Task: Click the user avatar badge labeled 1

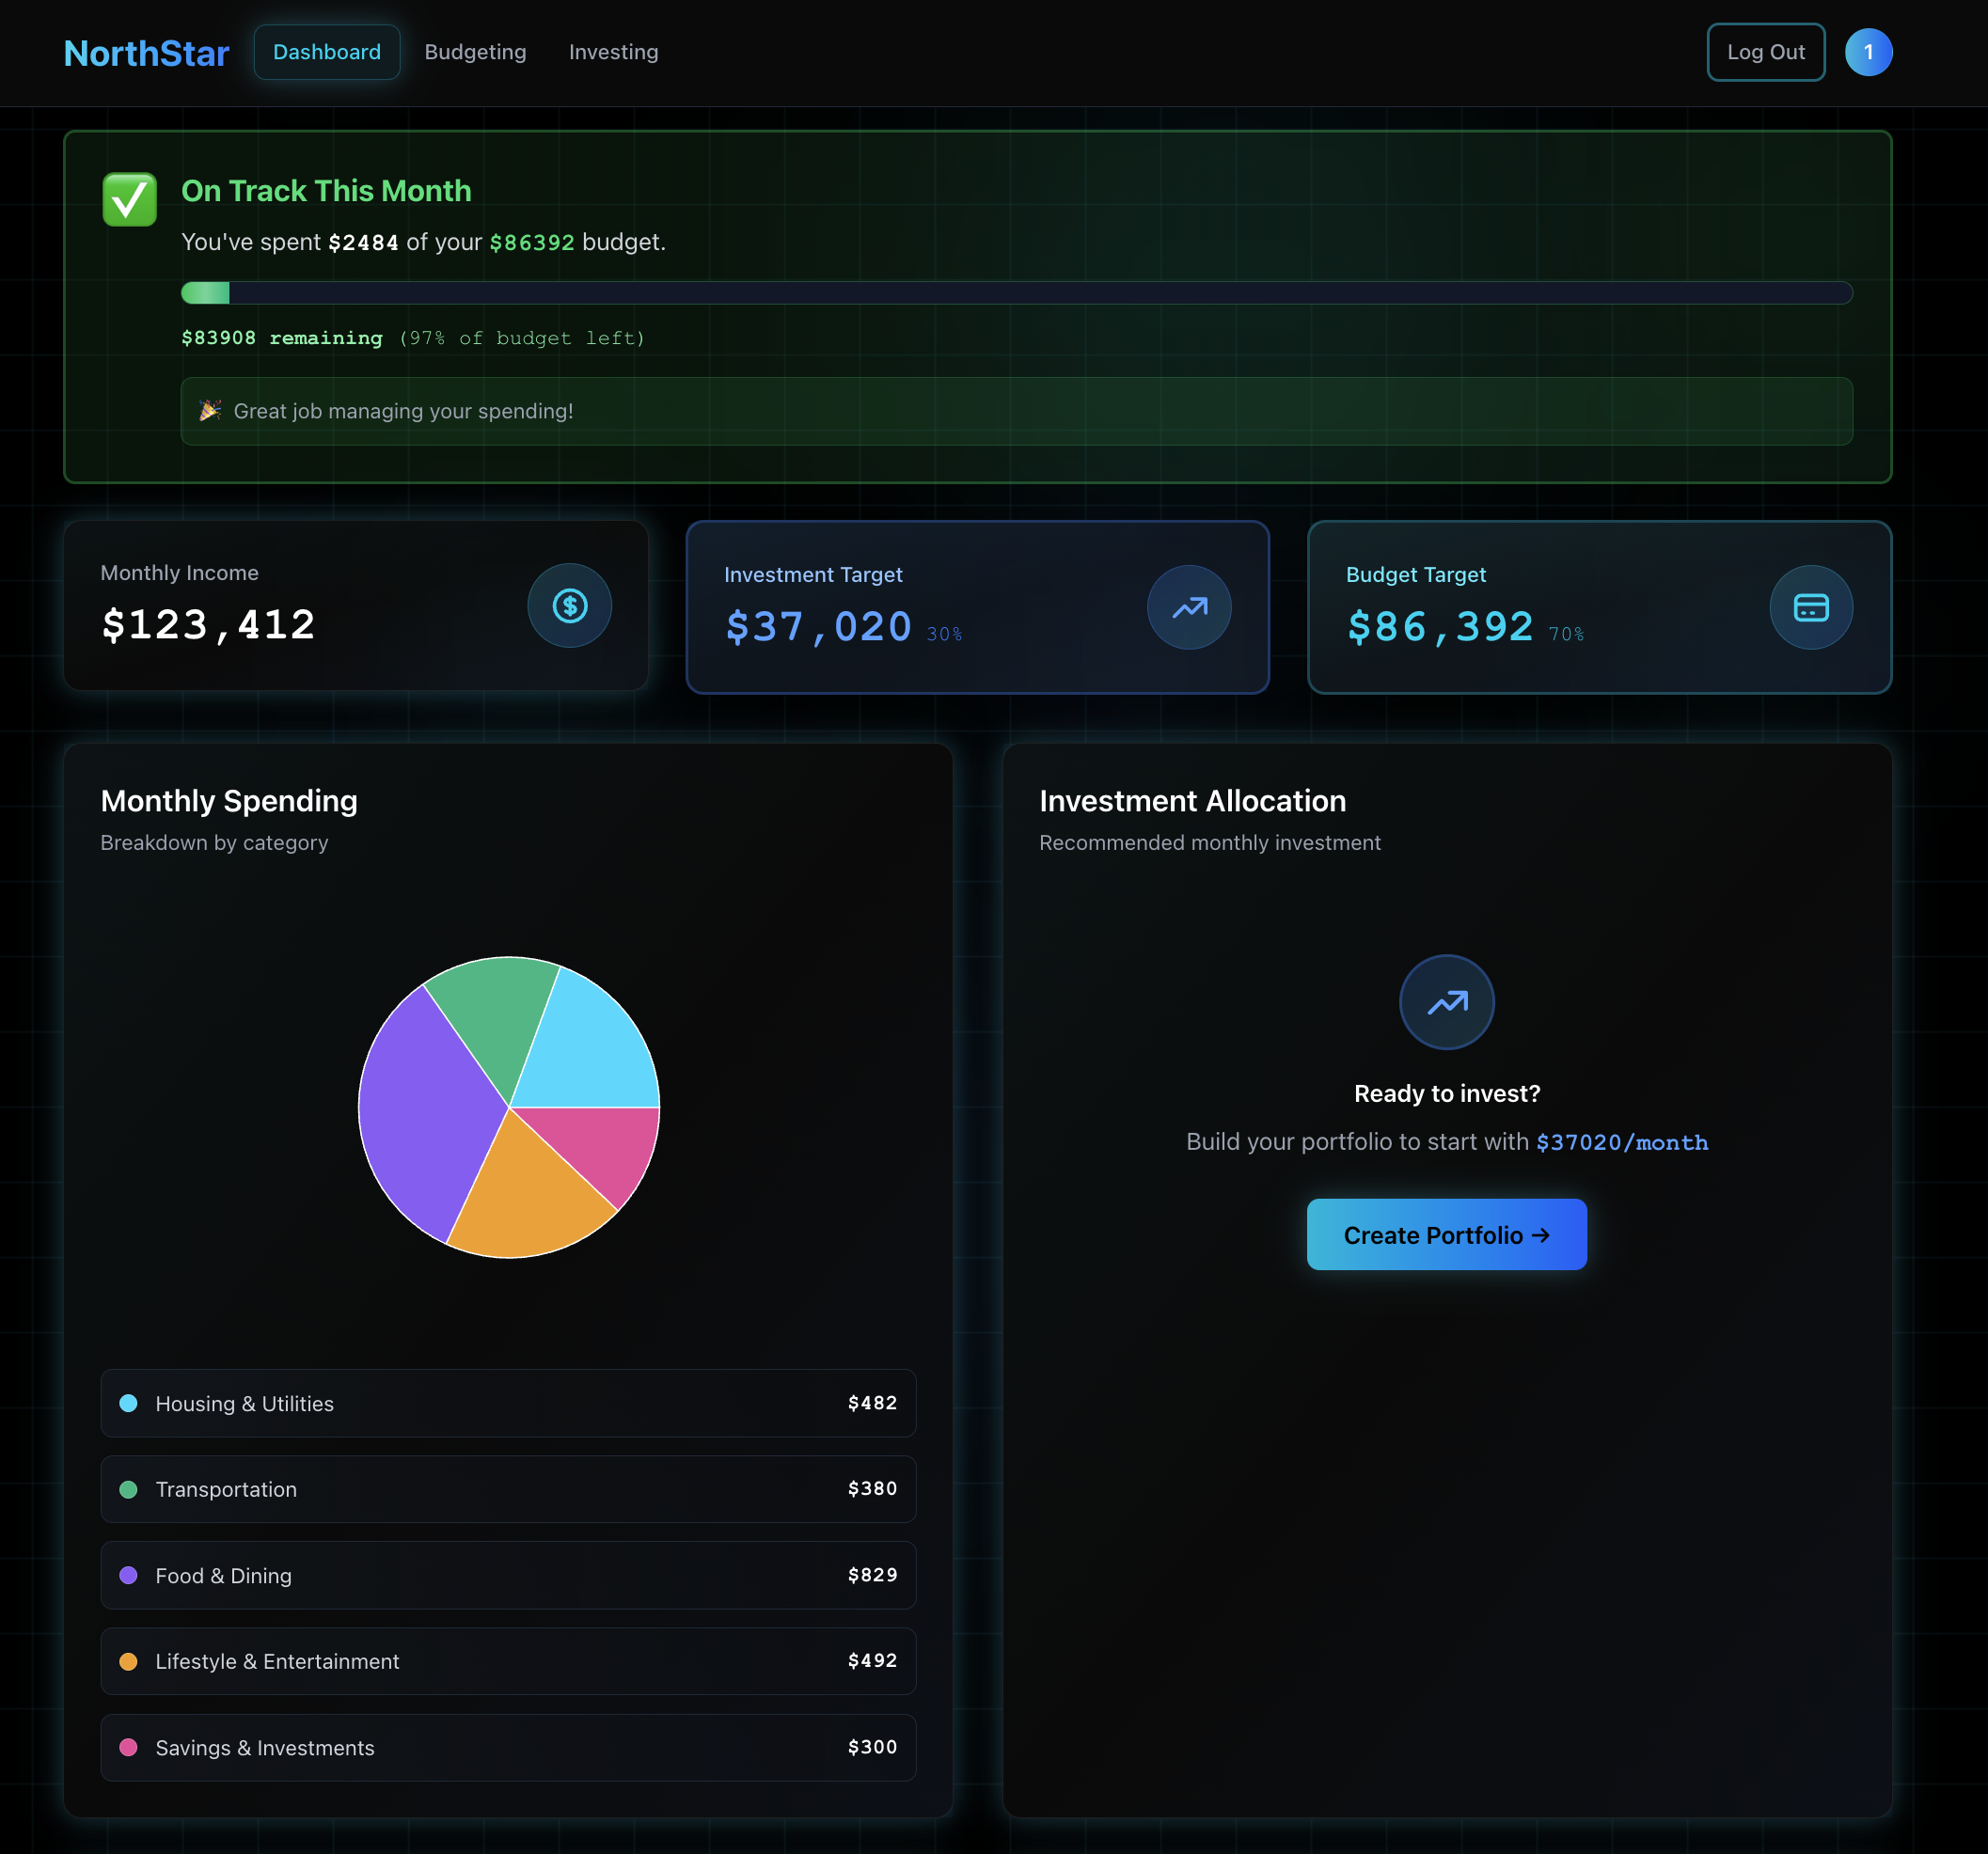Action: pos(1867,52)
